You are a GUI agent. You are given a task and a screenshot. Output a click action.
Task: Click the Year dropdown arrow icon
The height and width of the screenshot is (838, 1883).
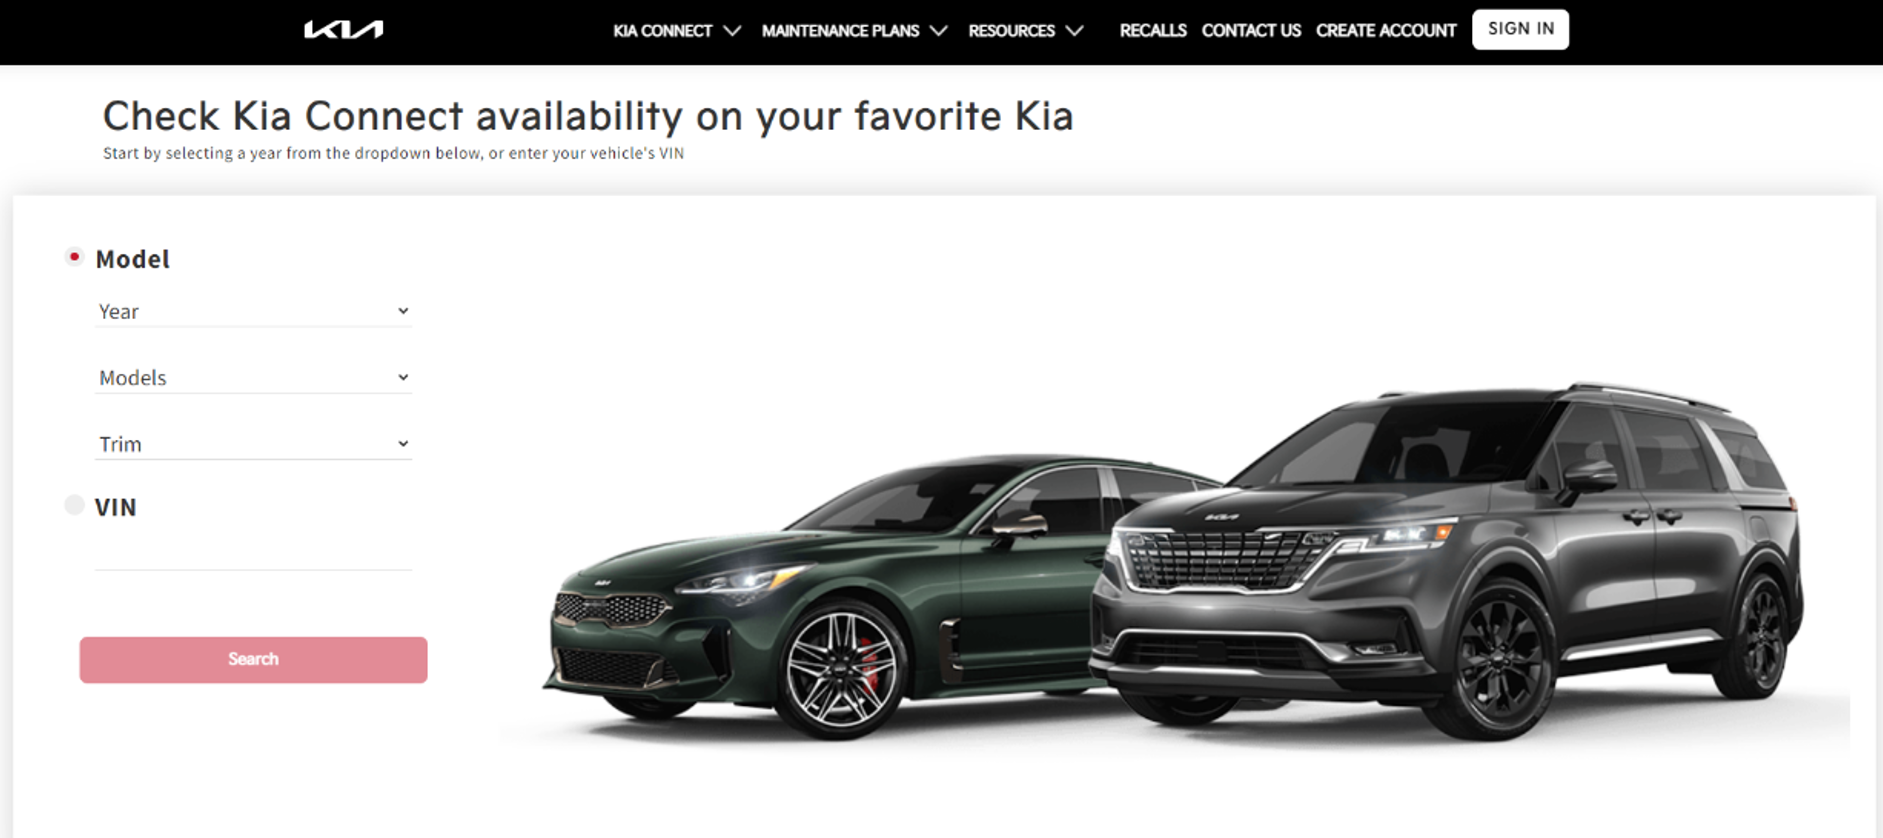coord(403,311)
